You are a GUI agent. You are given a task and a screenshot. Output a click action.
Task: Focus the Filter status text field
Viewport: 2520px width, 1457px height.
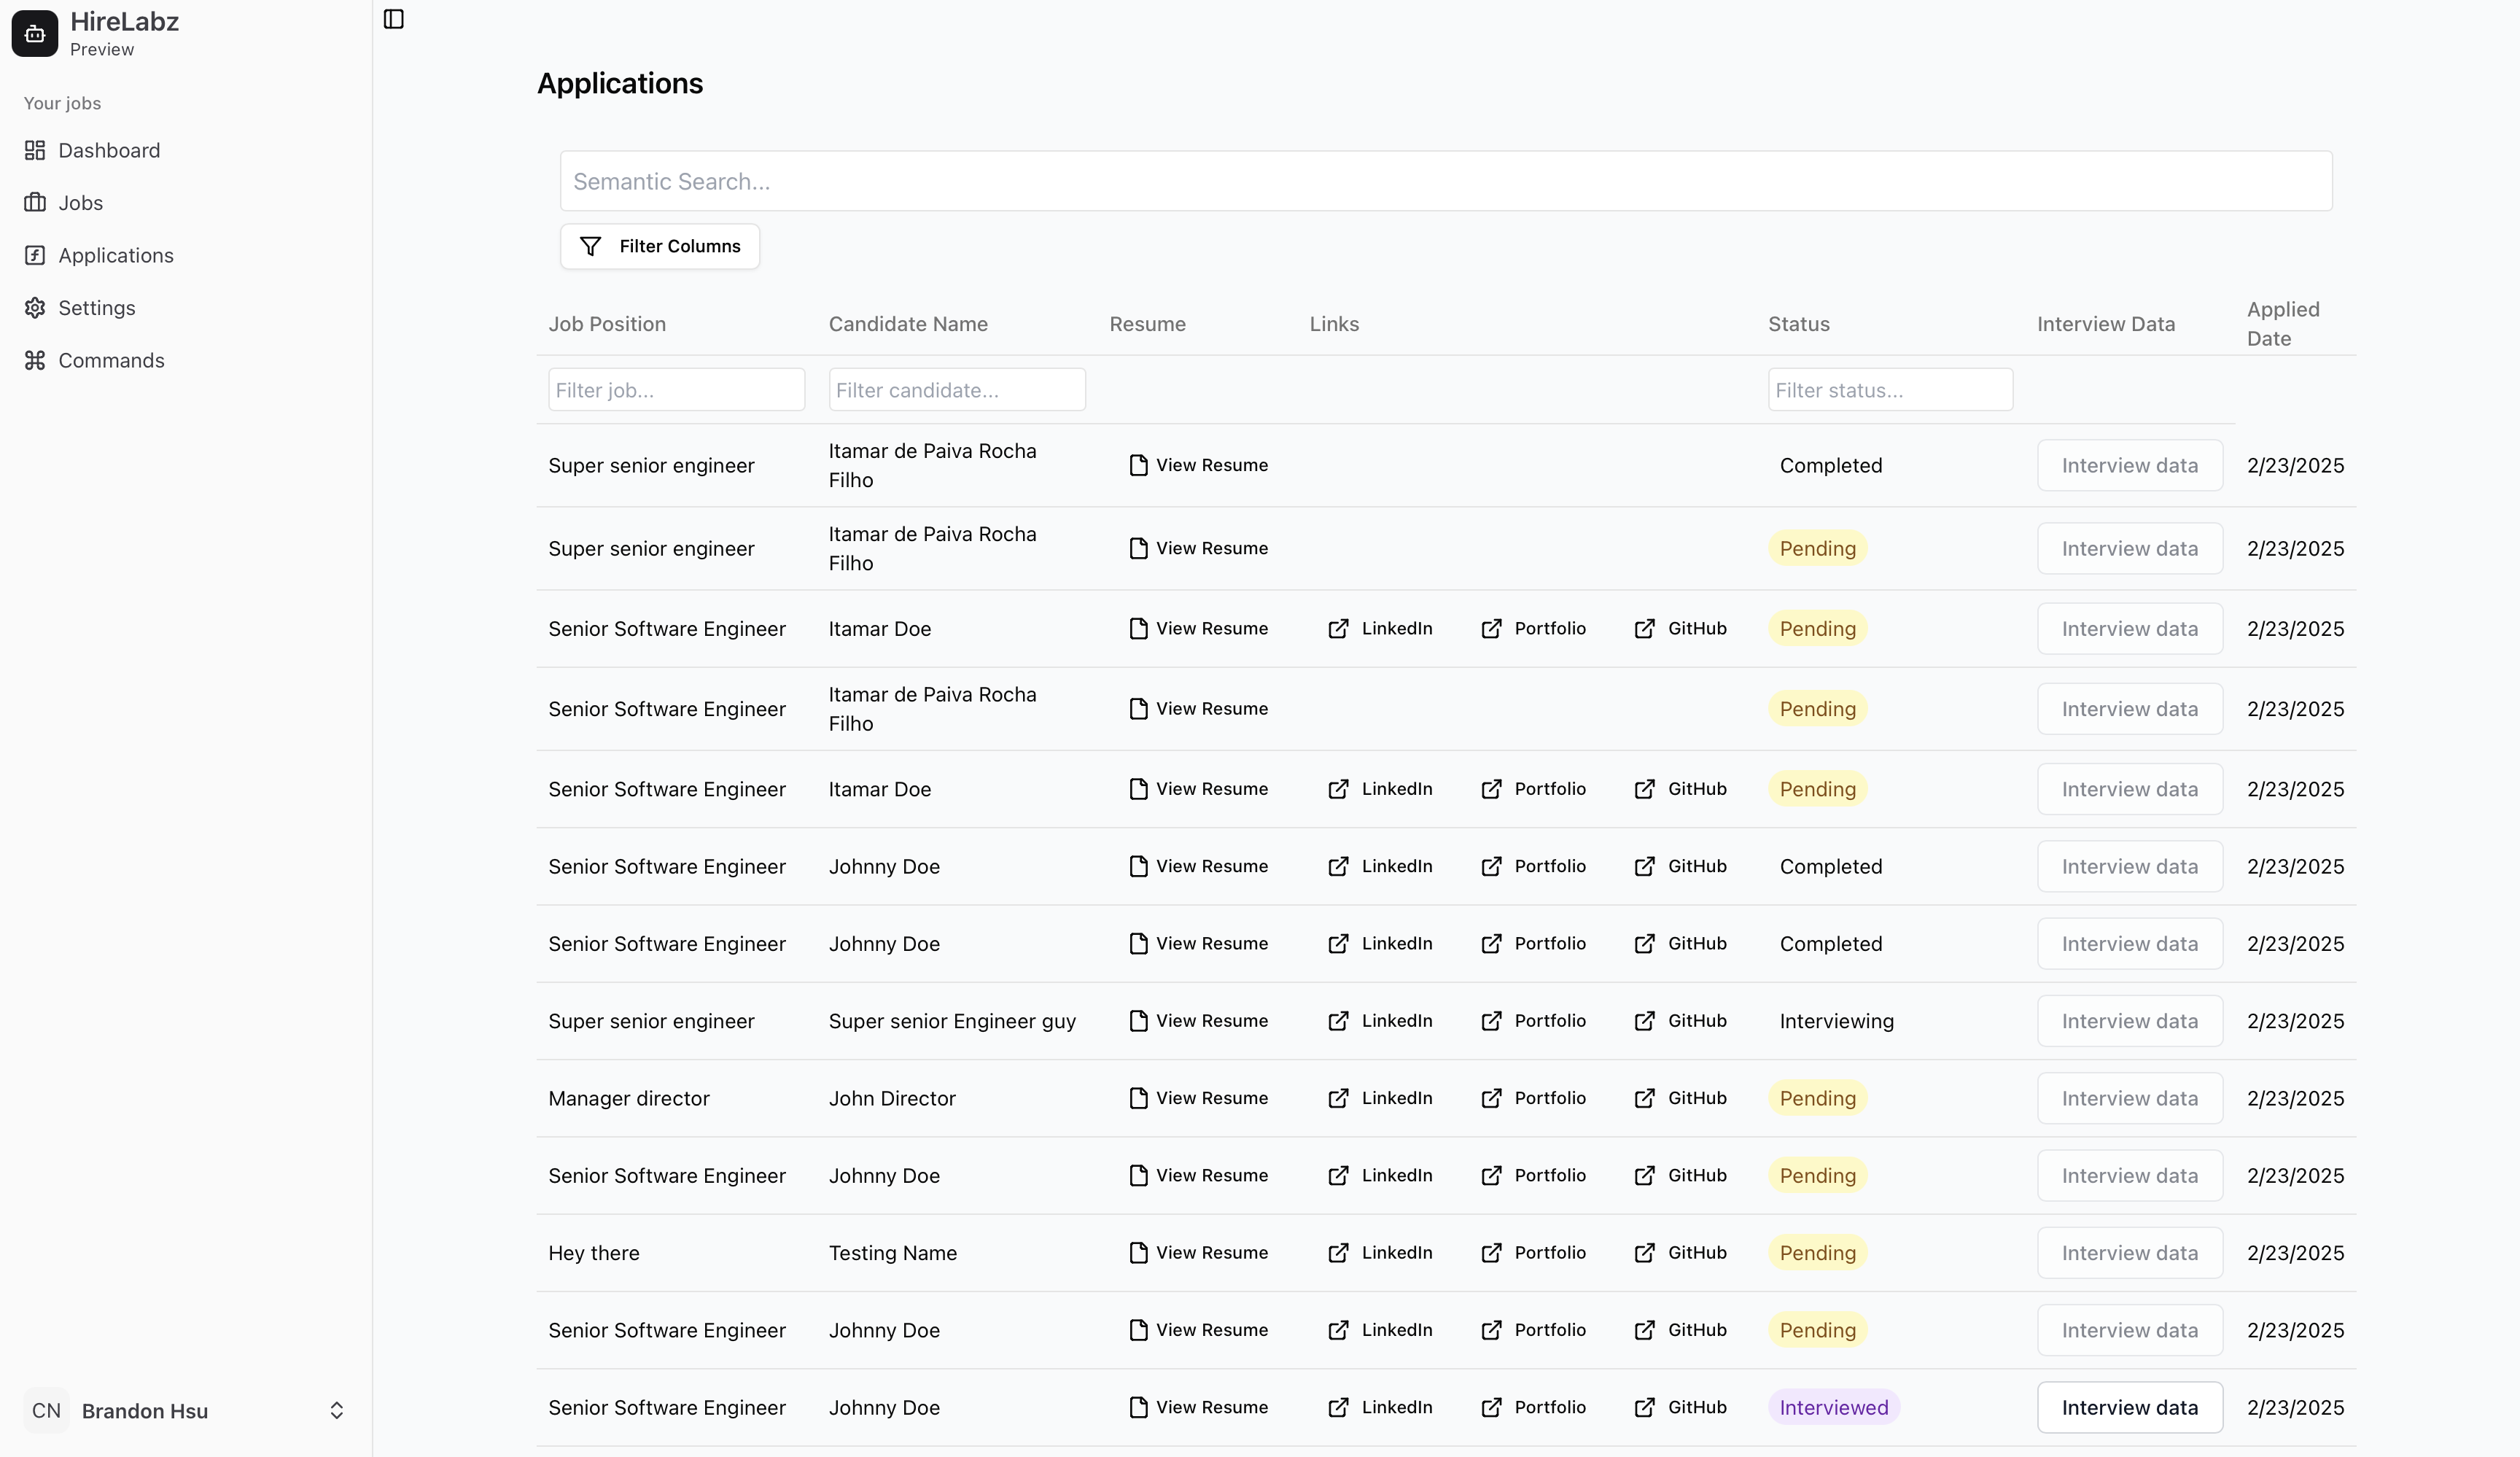[1889, 390]
